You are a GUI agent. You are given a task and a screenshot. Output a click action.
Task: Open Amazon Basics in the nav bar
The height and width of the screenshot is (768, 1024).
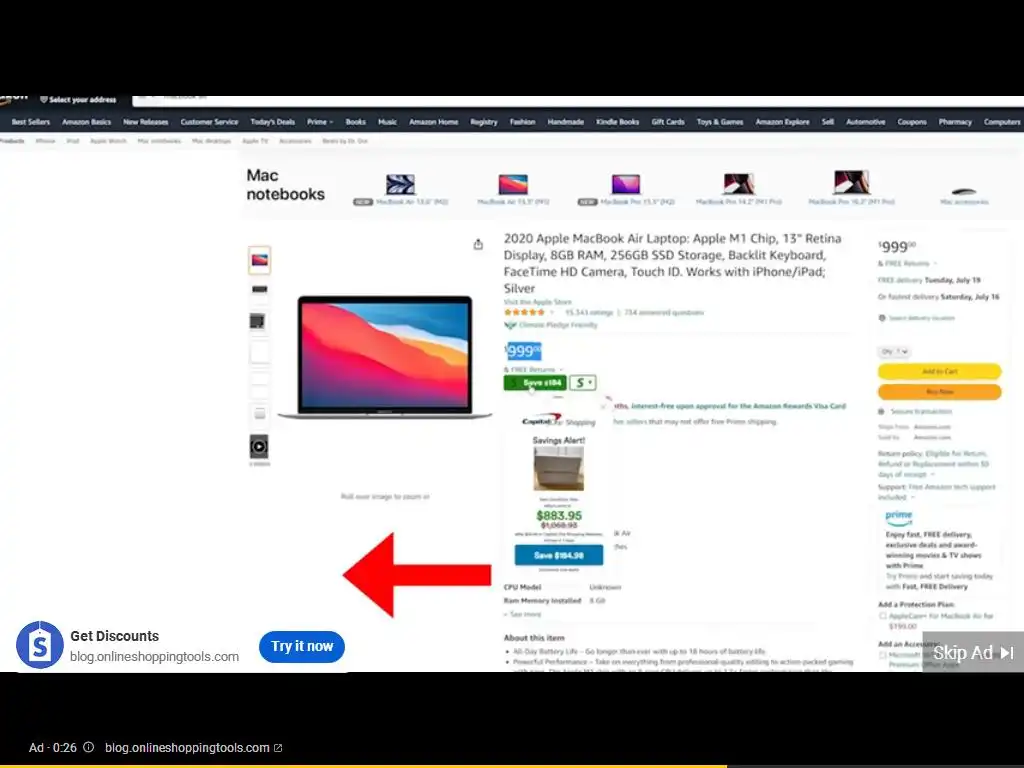[86, 122]
